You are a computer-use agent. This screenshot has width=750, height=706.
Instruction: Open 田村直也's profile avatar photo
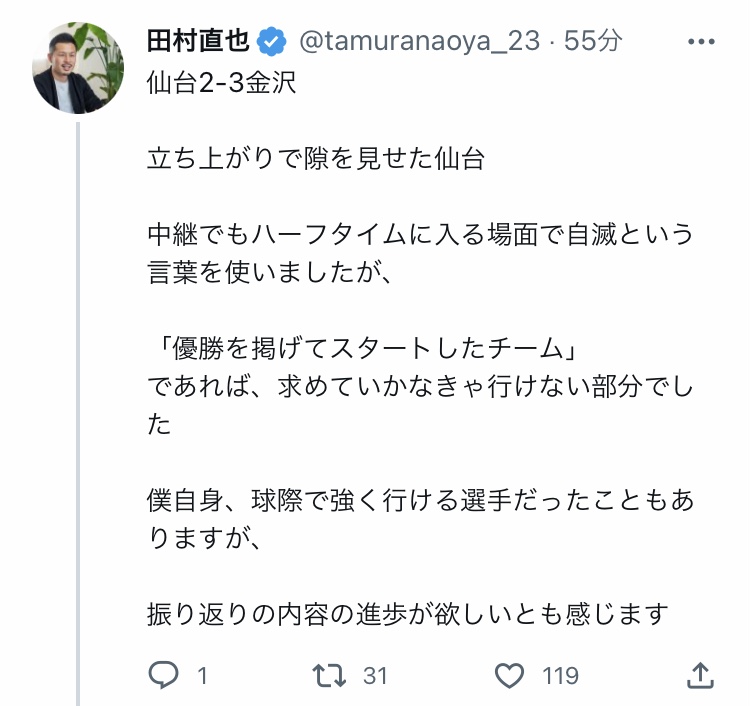[78, 67]
